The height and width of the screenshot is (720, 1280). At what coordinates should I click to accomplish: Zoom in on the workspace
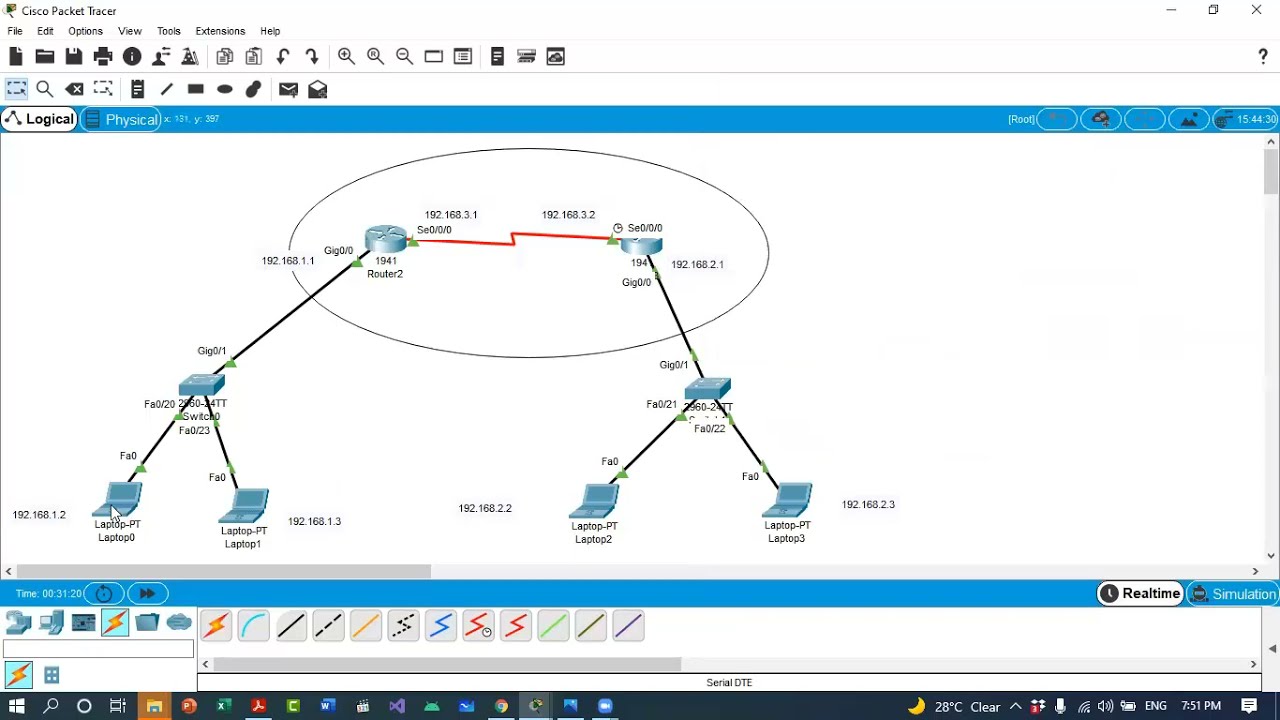point(346,57)
